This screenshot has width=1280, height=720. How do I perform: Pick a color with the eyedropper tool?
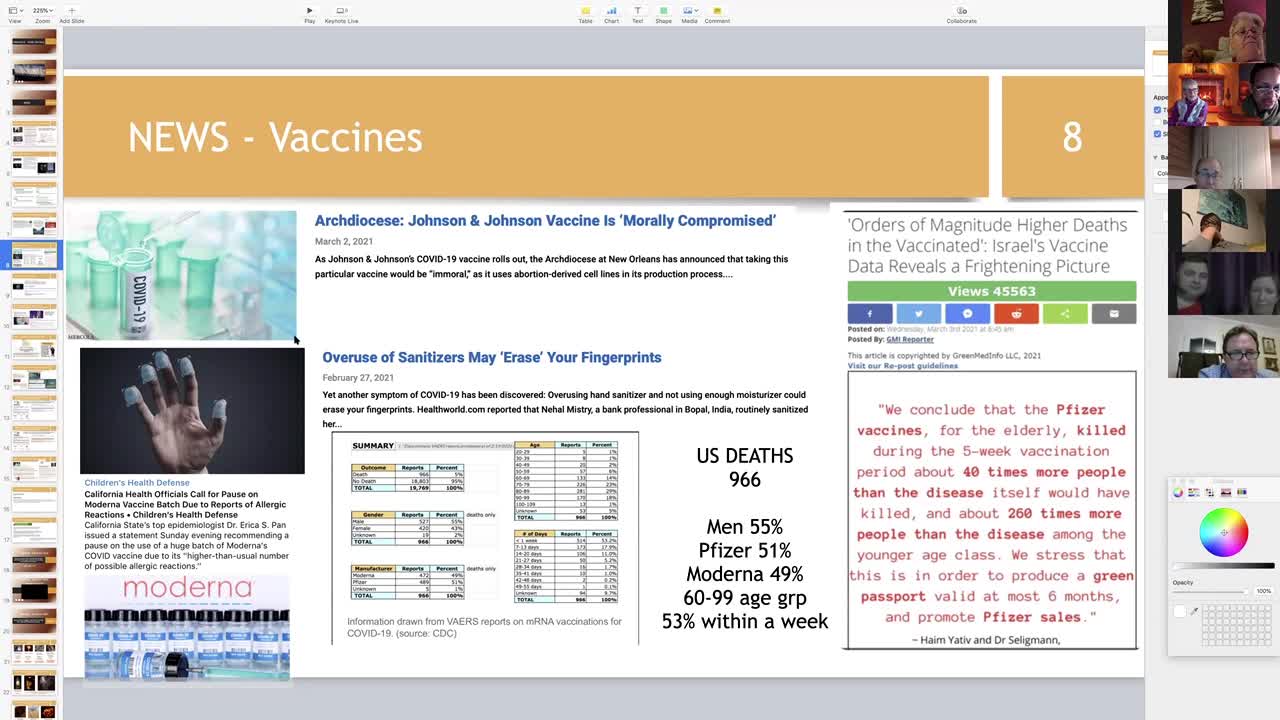click(x=1193, y=611)
